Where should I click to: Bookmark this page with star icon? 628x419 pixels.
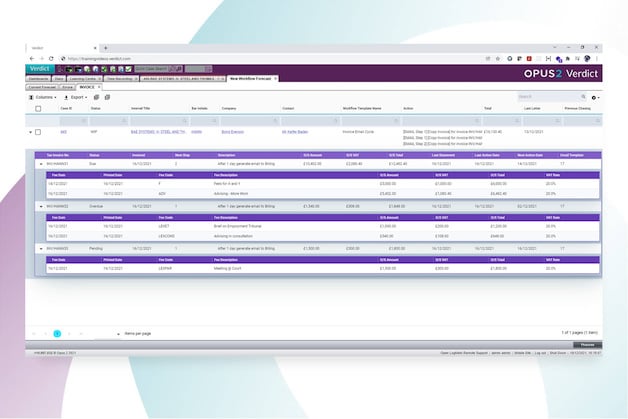pos(498,58)
